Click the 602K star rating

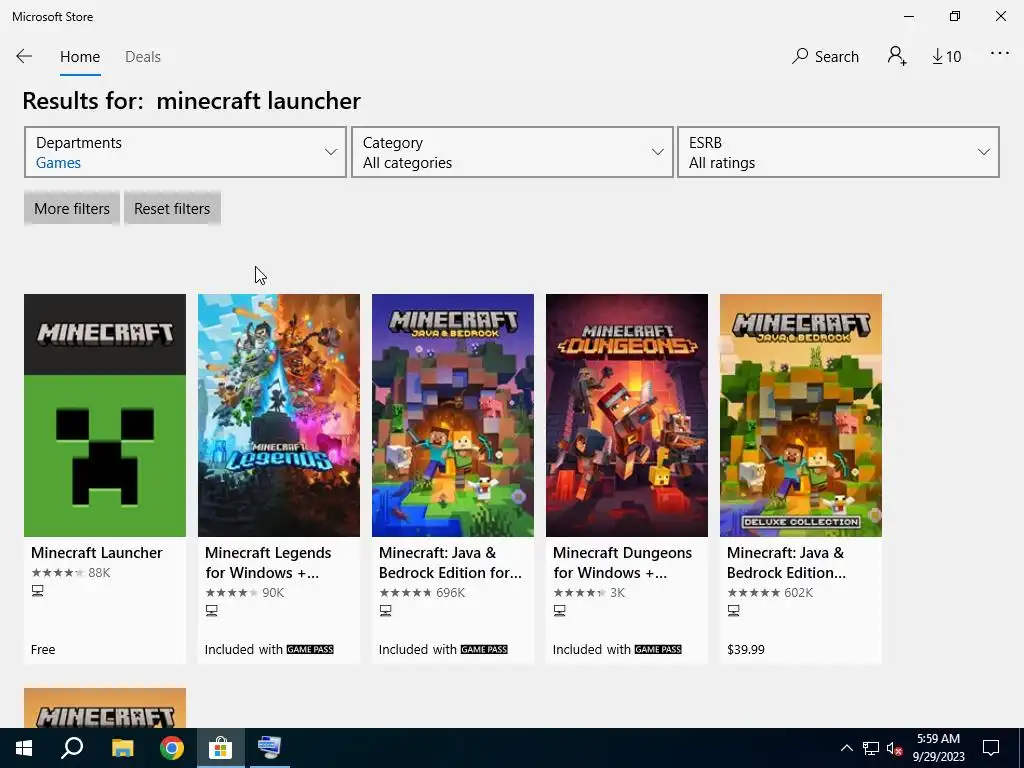770,593
